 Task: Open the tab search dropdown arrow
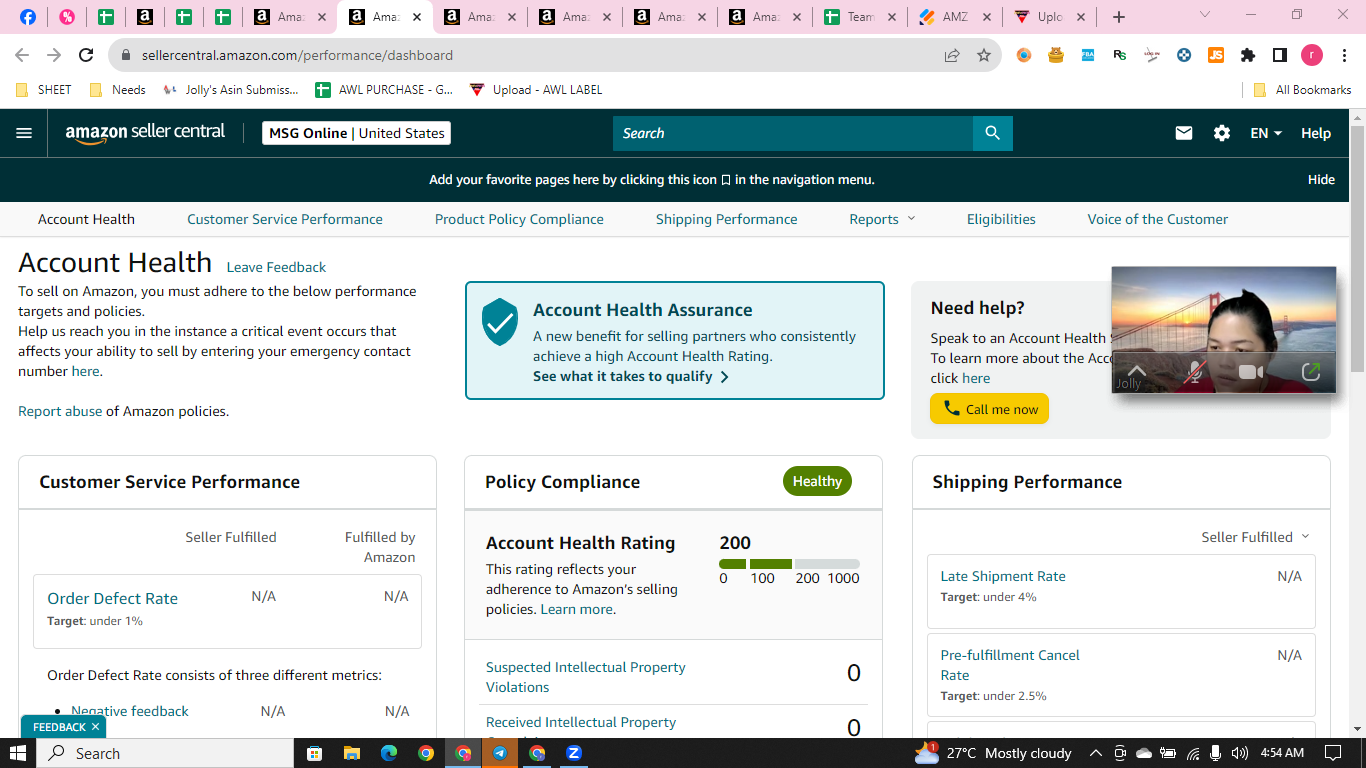(x=1205, y=15)
